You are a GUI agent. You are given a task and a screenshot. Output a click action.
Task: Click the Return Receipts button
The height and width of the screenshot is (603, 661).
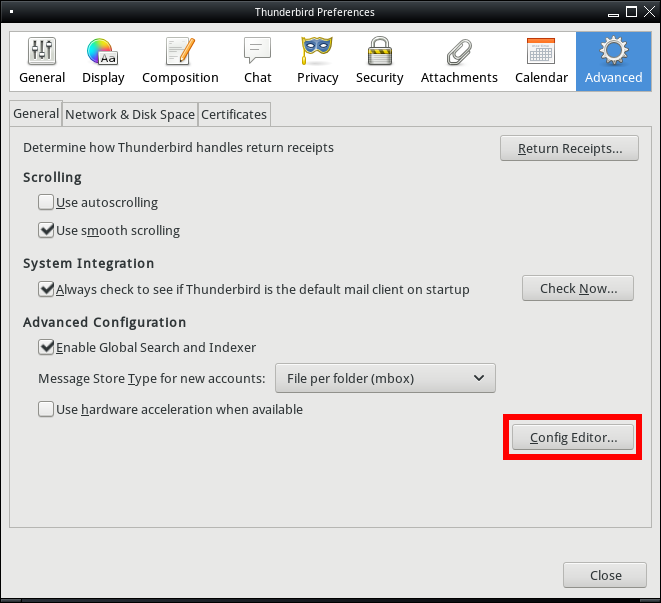570,148
